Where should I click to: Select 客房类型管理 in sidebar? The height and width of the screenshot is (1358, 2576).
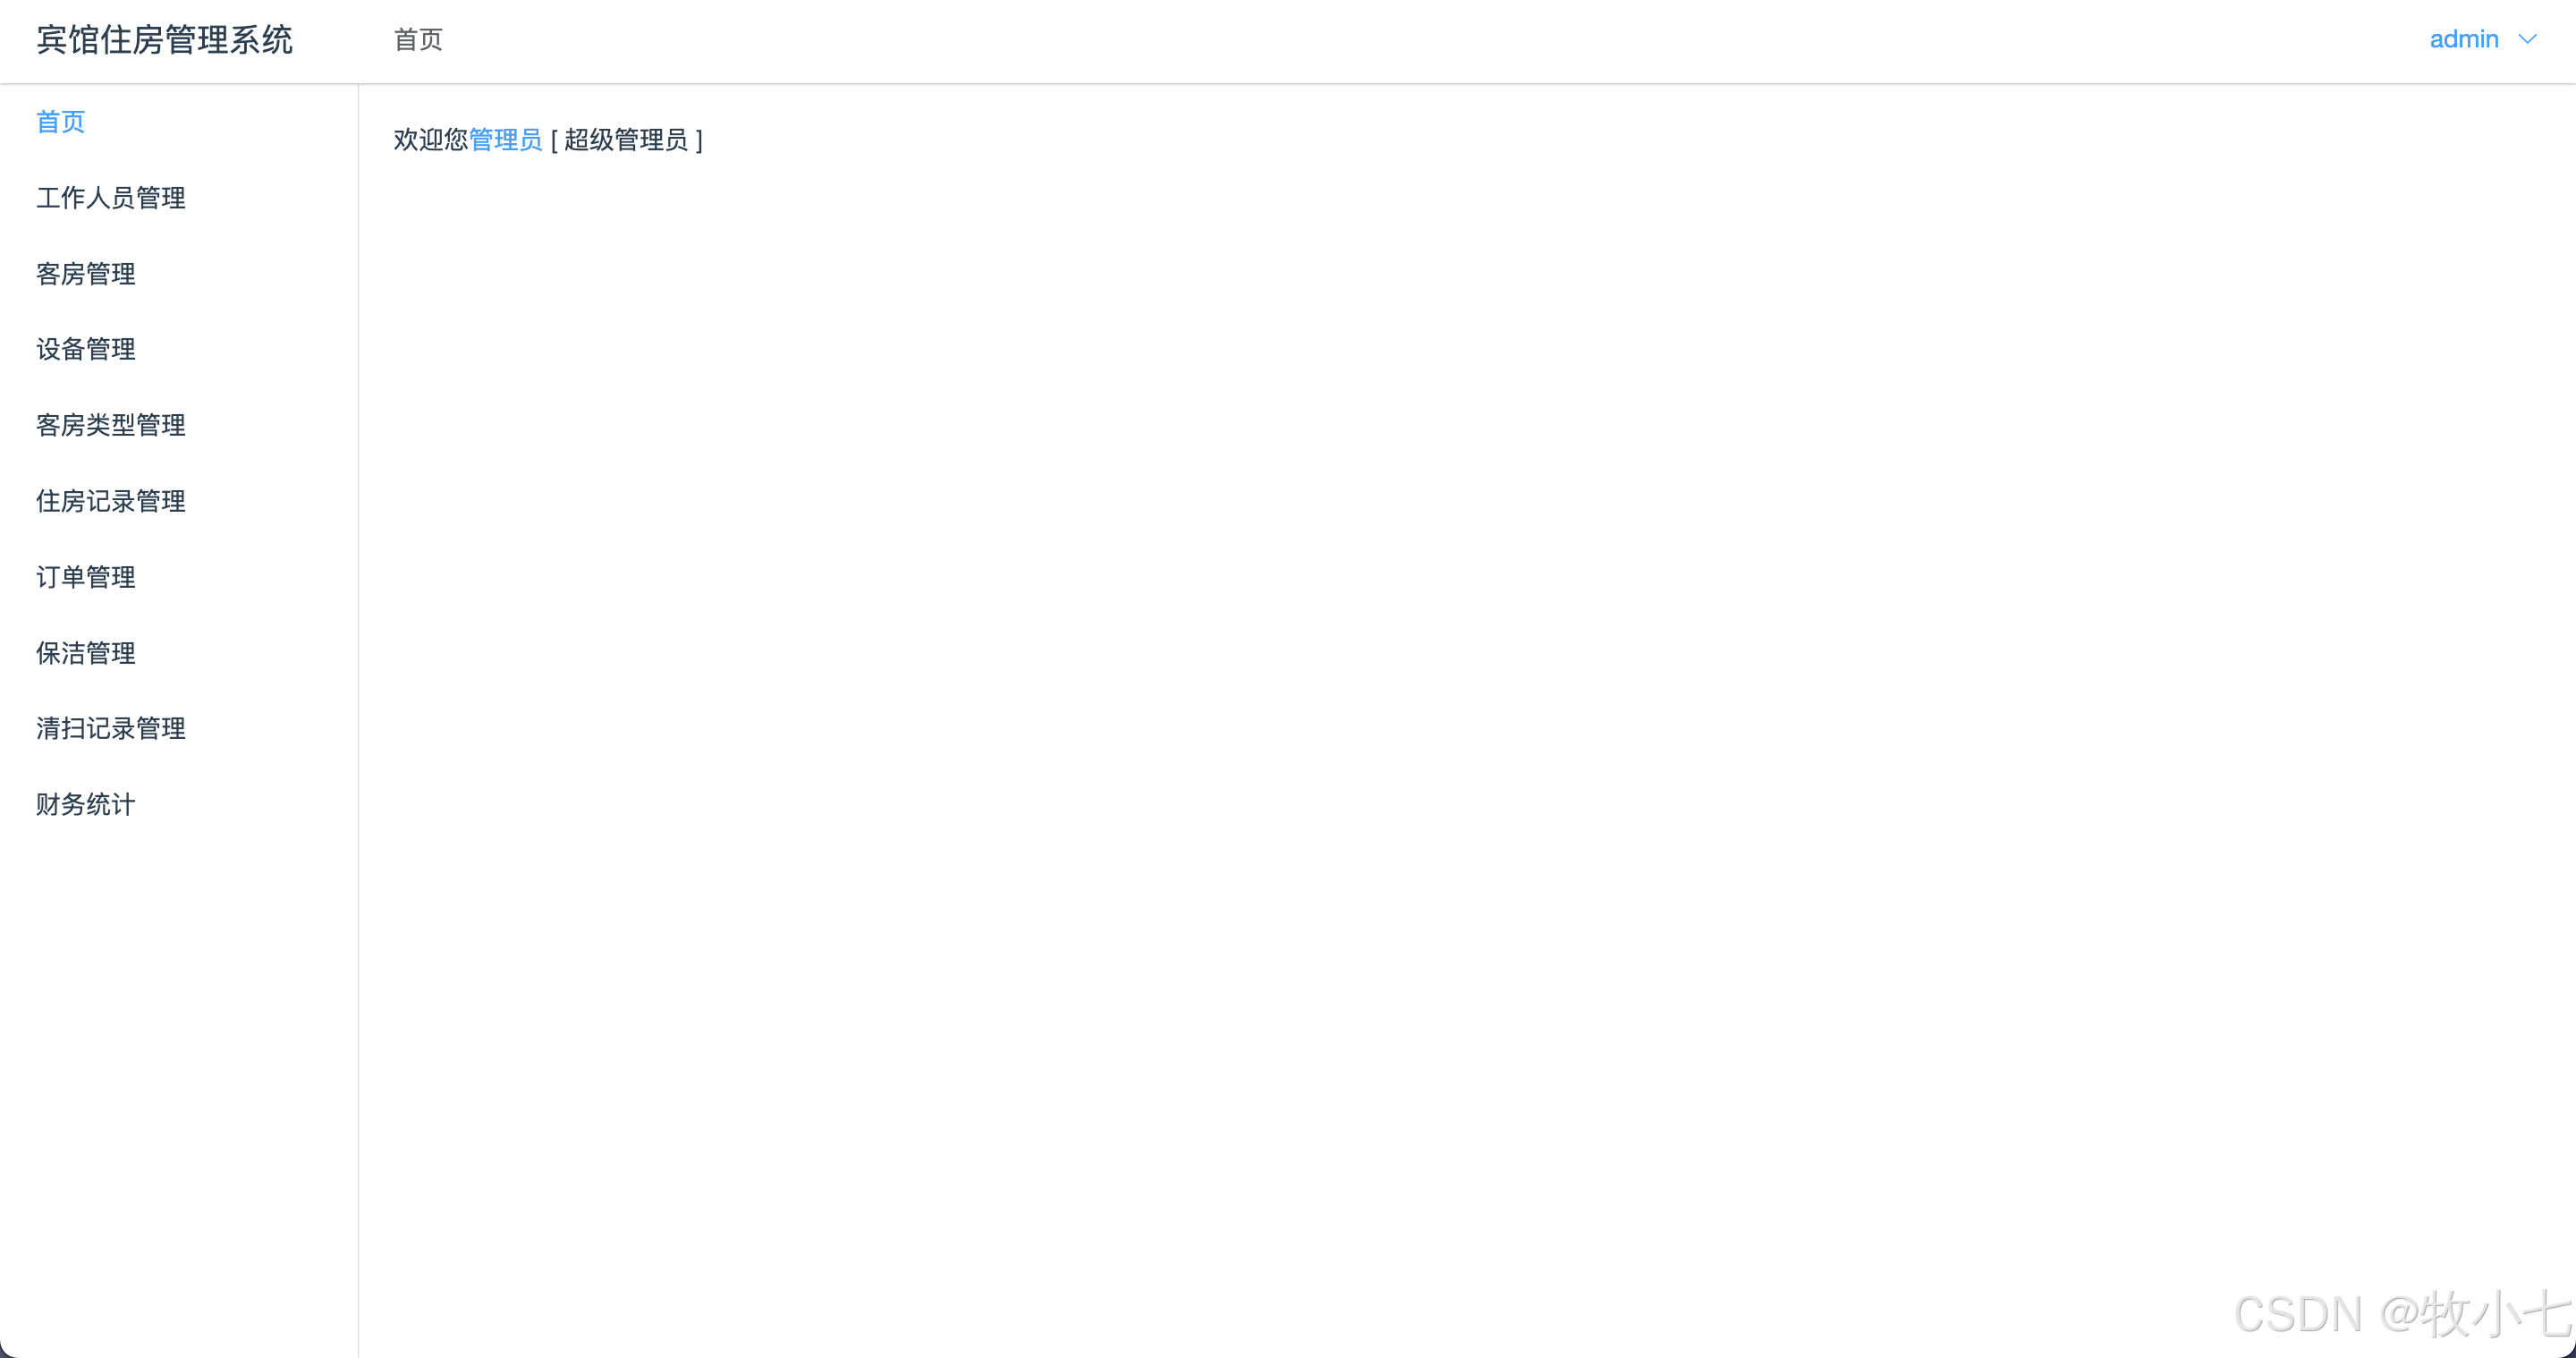click(x=111, y=425)
